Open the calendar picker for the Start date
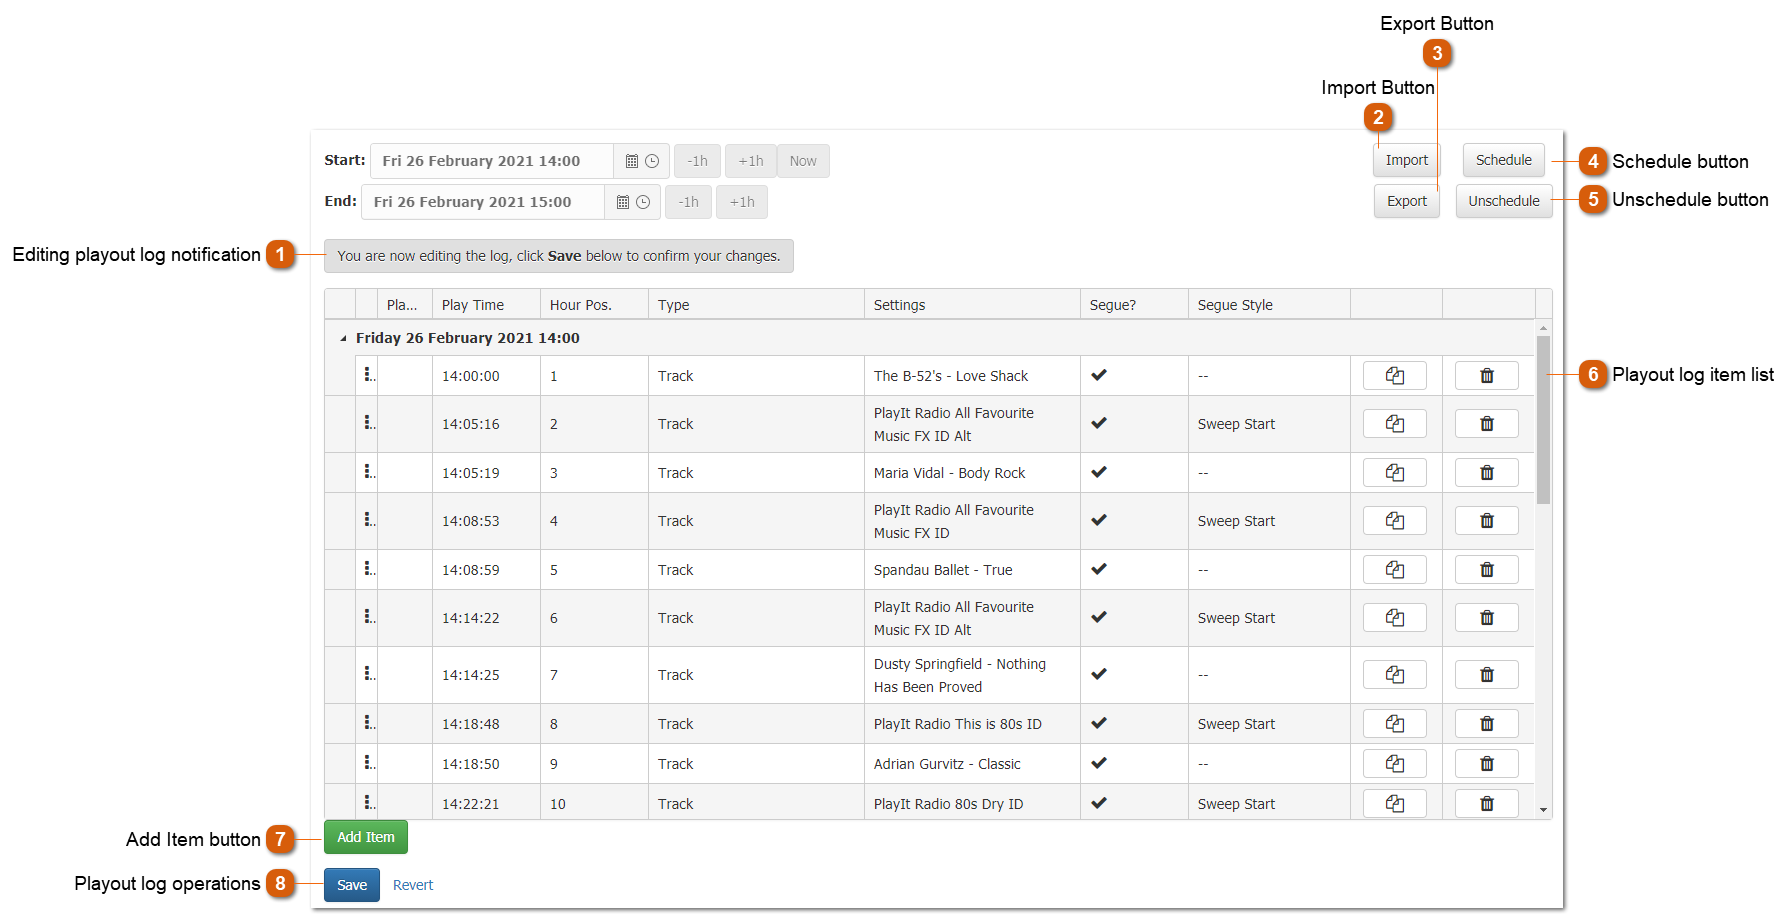1790x917 pixels. [x=630, y=160]
